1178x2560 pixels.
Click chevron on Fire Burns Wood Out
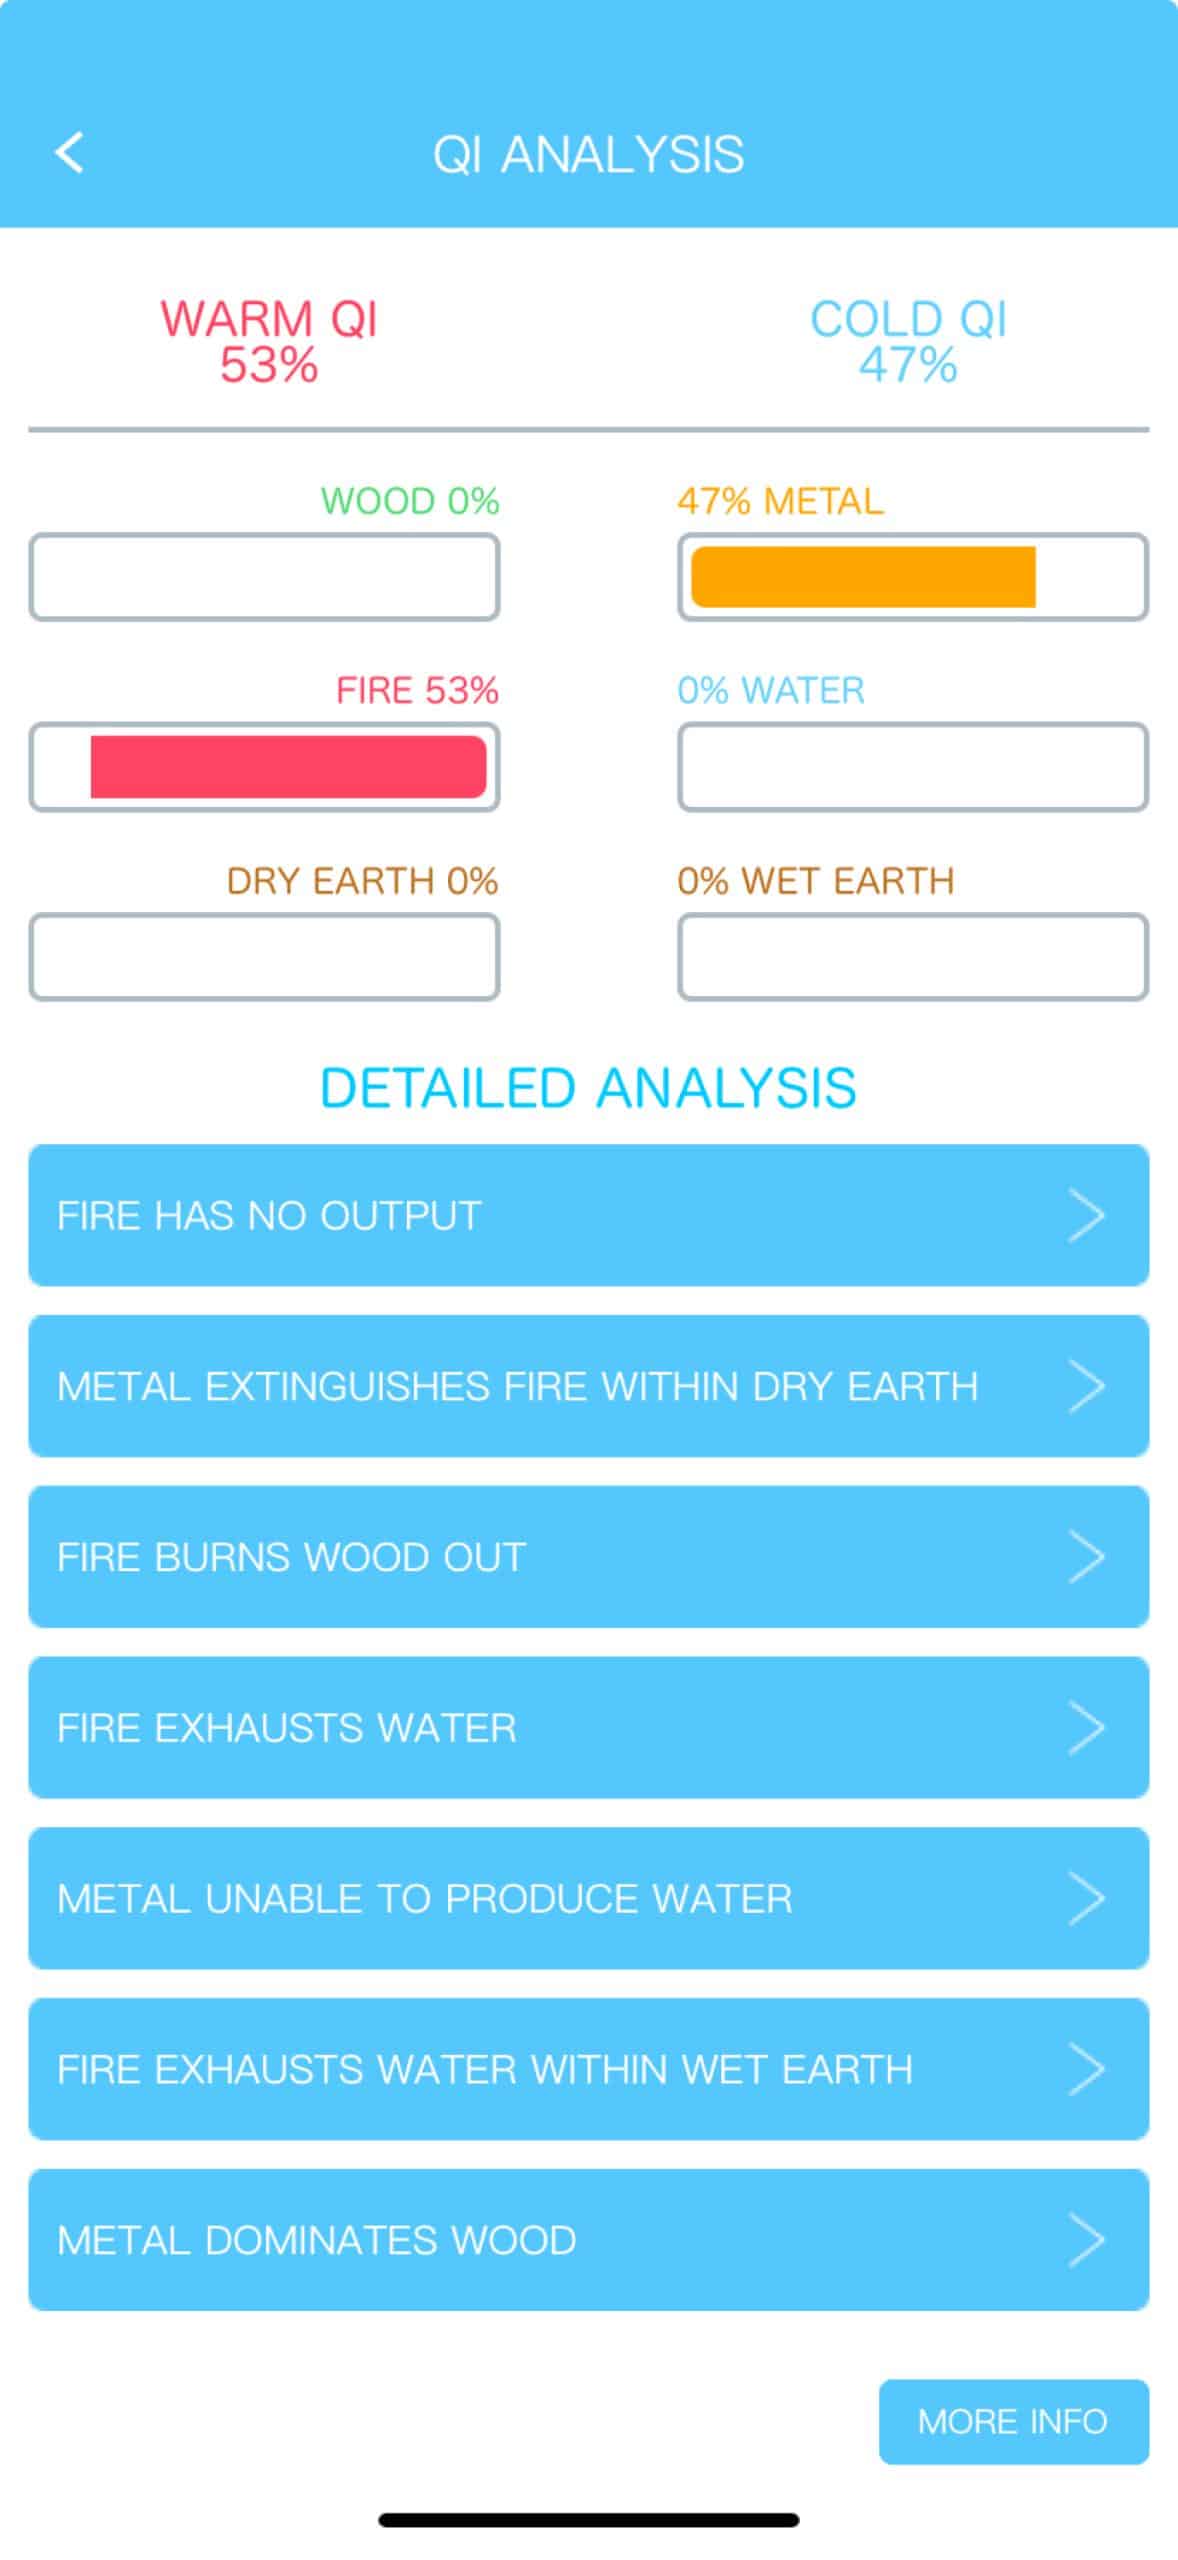coord(1086,1556)
